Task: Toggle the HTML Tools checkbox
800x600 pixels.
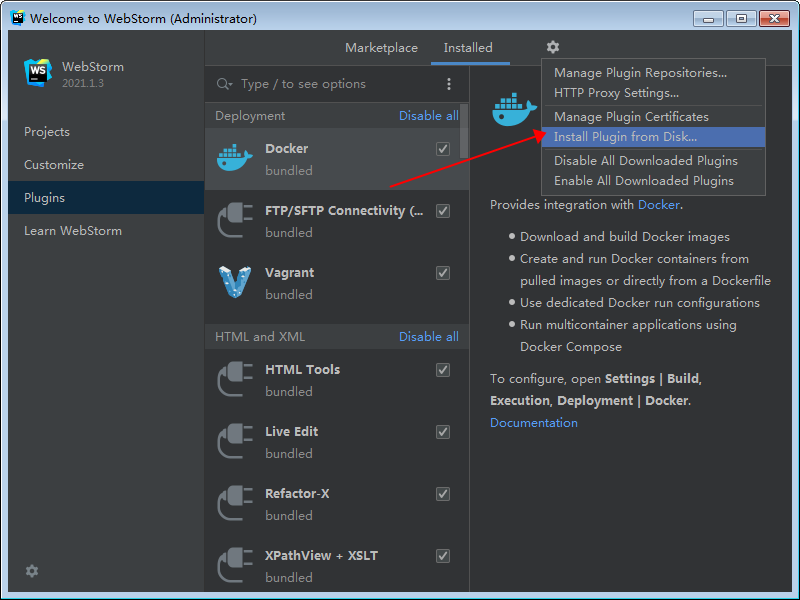Action: click(443, 370)
